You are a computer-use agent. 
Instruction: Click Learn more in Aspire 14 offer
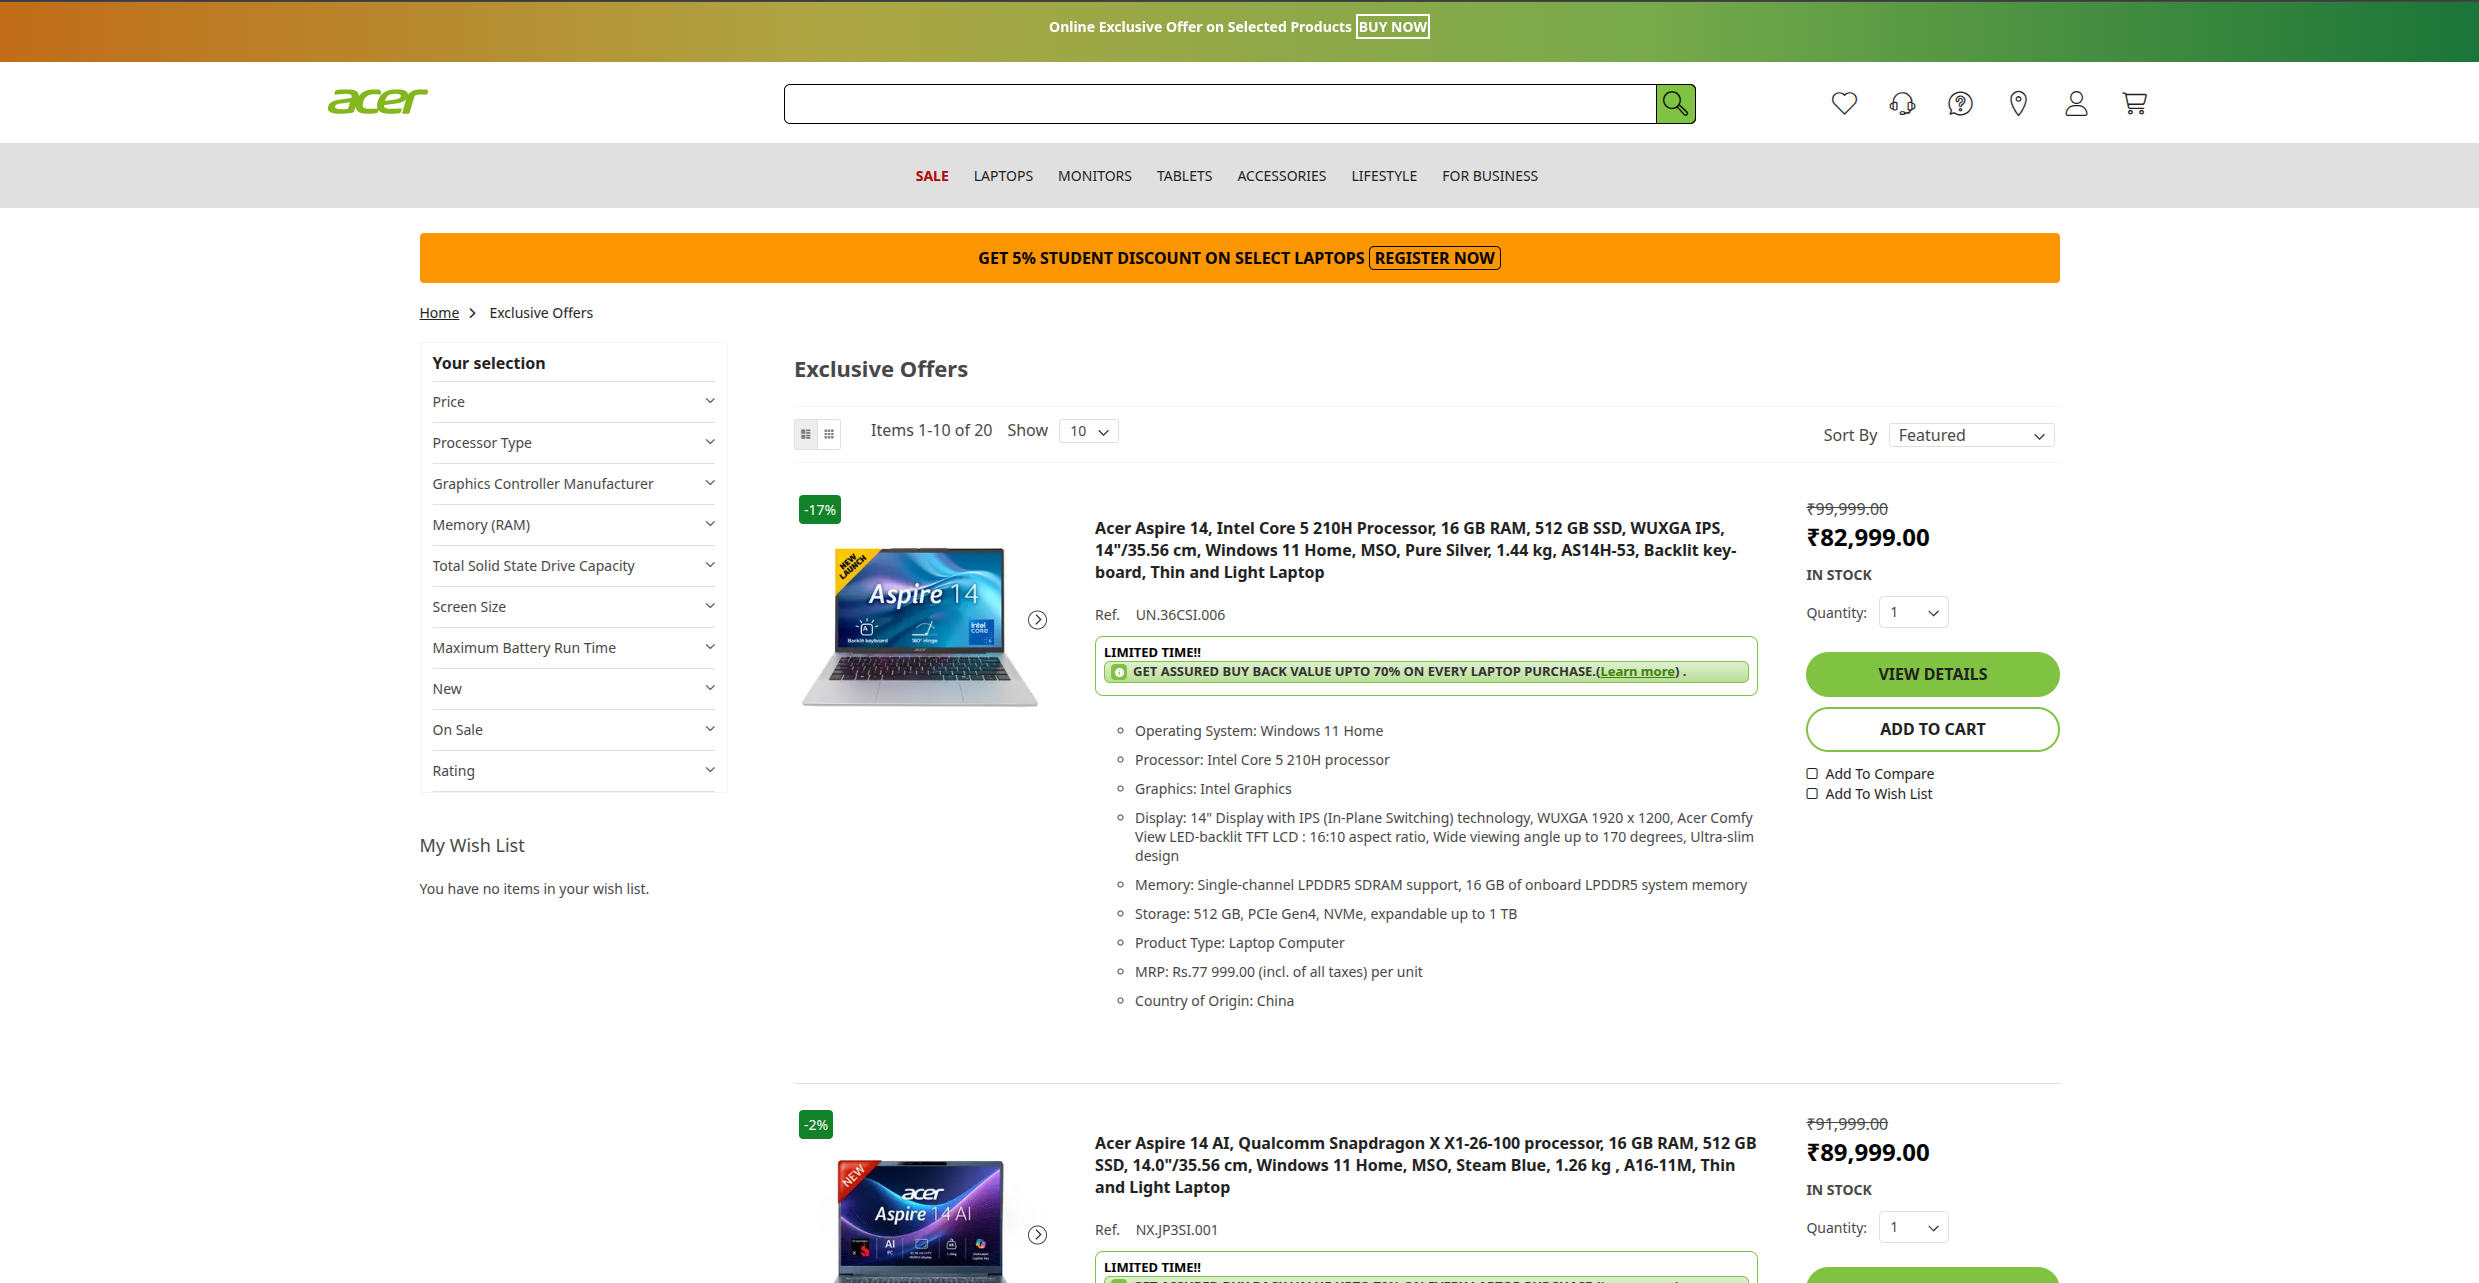point(1637,672)
